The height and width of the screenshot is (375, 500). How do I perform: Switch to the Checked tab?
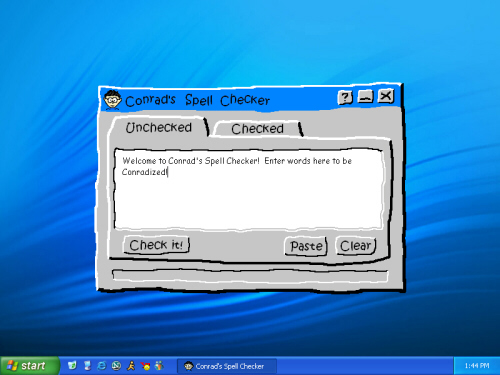pos(257,129)
